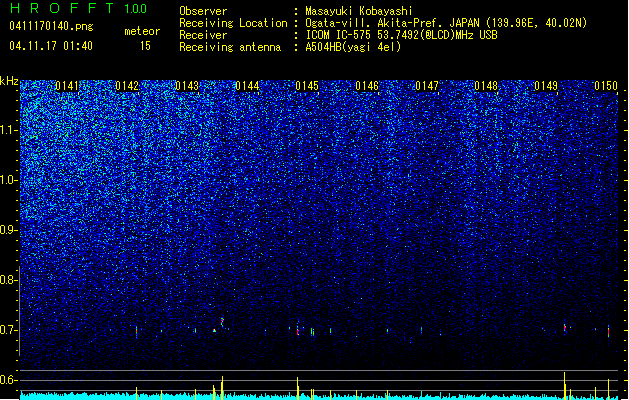The height and width of the screenshot is (400, 629).
Task: Click the curved meteor echo after 0143
Action: 223,323
